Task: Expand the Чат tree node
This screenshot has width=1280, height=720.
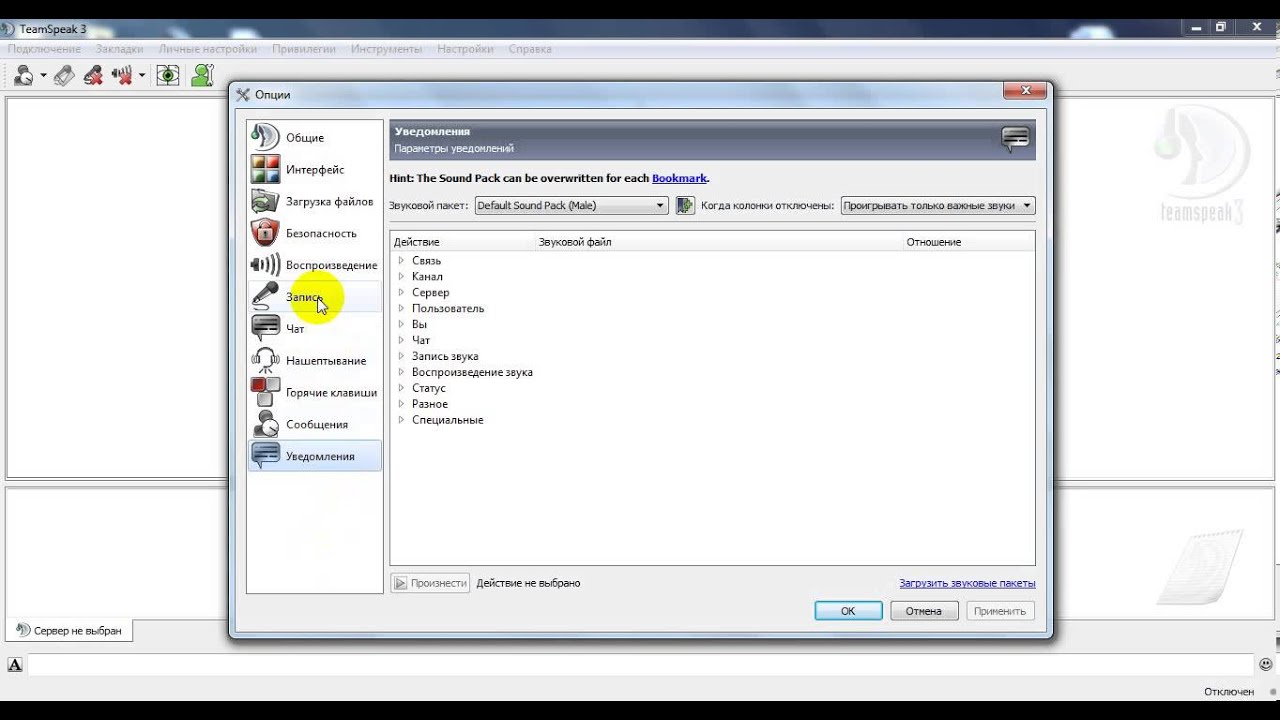Action: click(401, 340)
